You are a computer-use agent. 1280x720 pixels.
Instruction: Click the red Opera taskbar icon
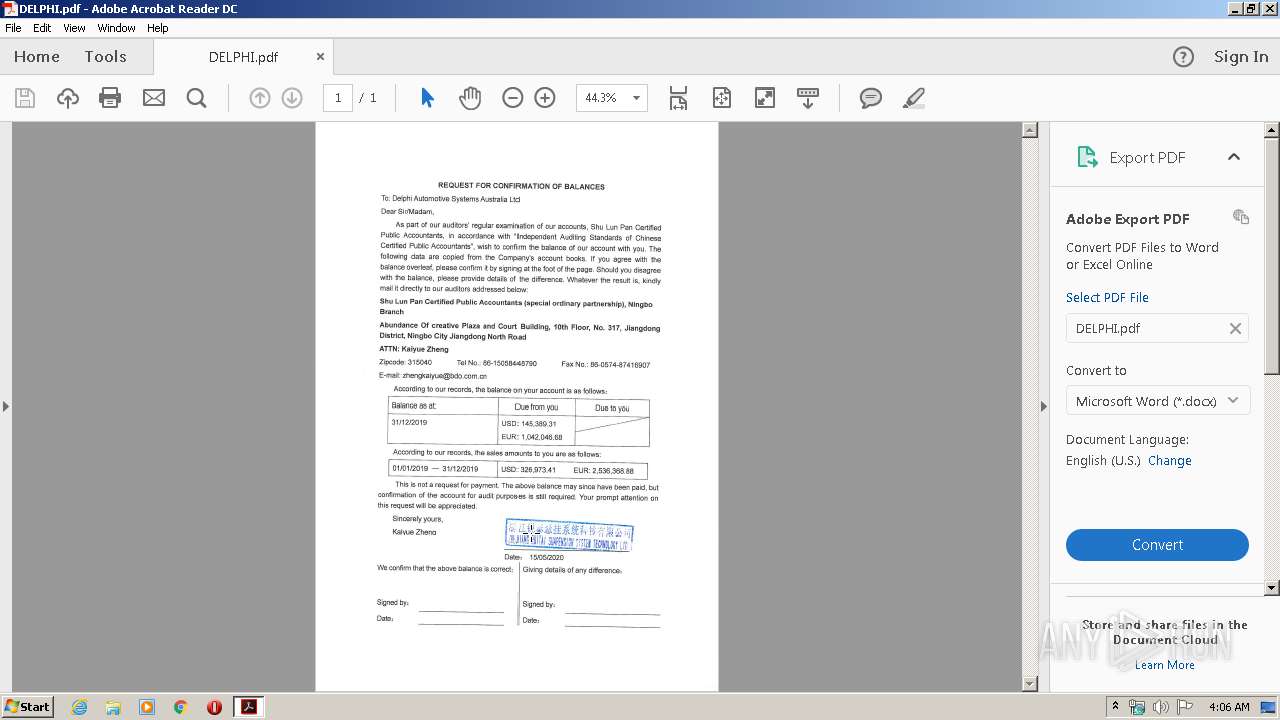click(x=214, y=707)
